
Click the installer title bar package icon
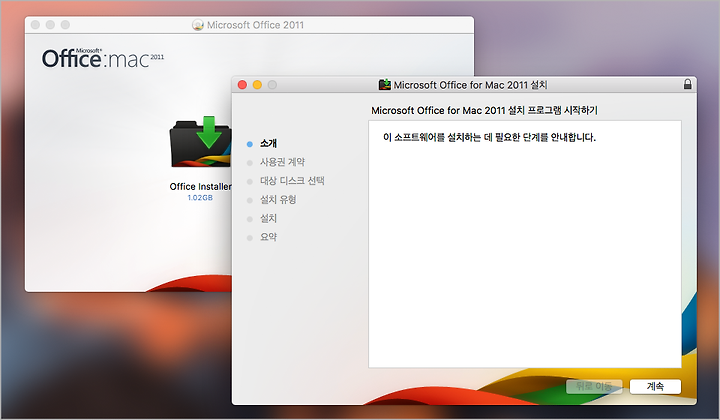click(x=385, y=84)
